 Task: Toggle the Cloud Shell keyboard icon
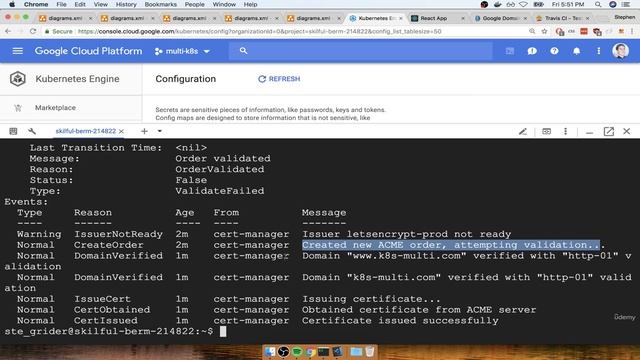(x=13, y=131)
